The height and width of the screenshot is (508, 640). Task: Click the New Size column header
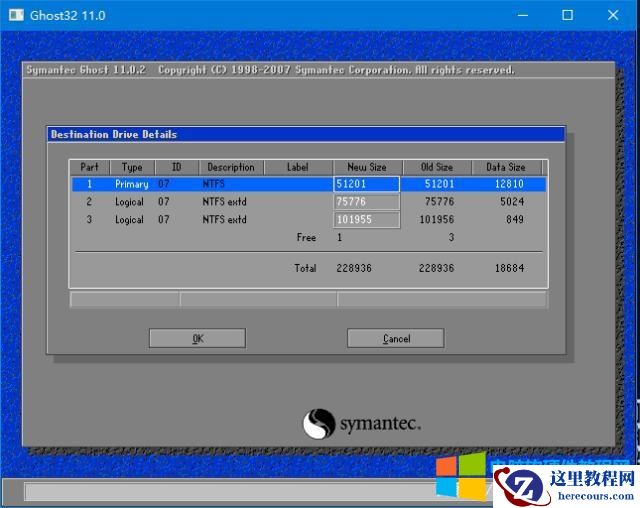click(367, 167)
